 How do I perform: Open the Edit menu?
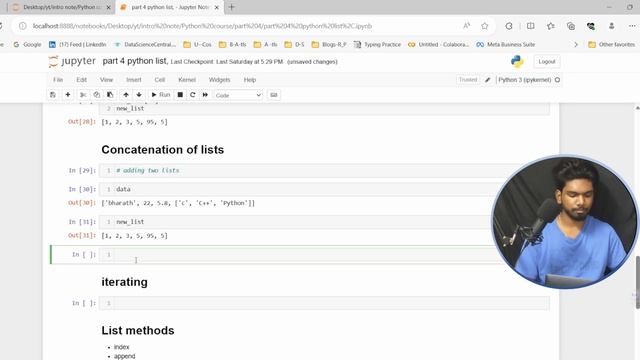click(x=81, y=80)
